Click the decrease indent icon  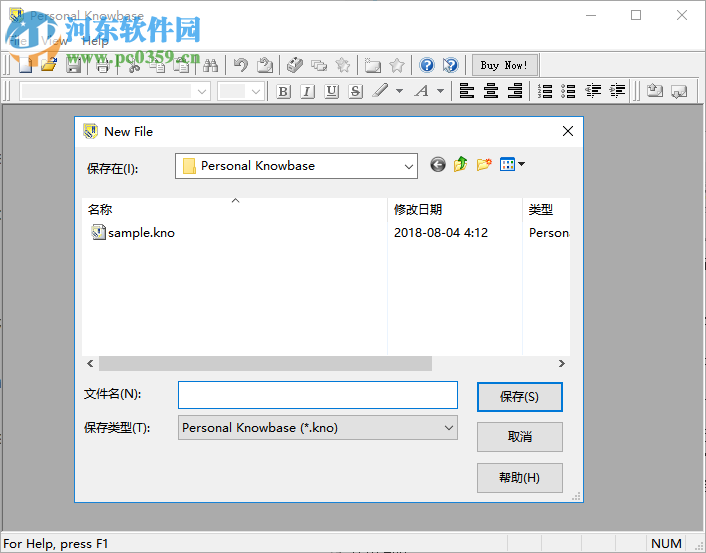(593, 91)
